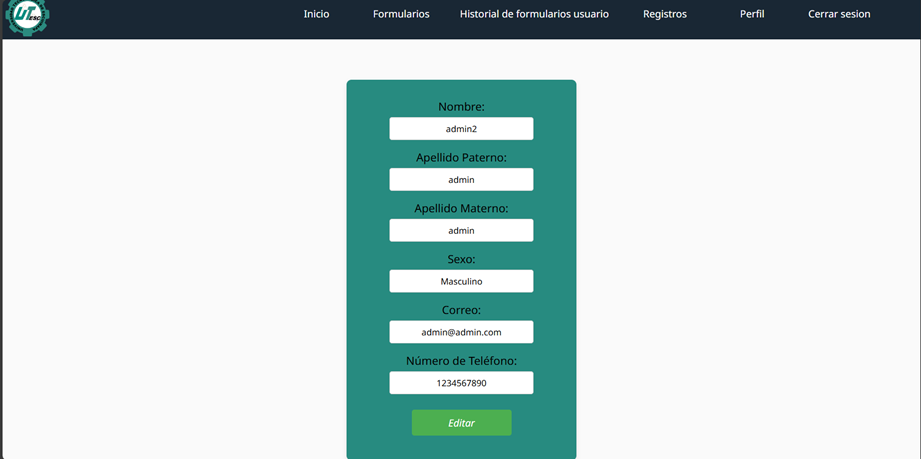Open the Formularios menu item
This screenshot has height=459, width=921.
[x=401, y=14]
